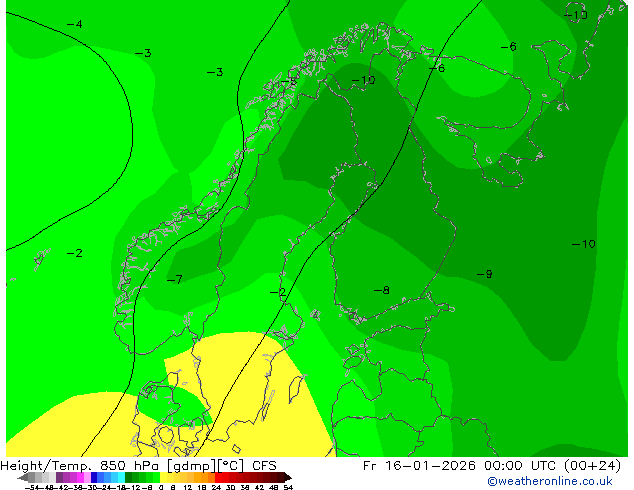Click the -7 label over southern Norway

[x=175, y=279]
